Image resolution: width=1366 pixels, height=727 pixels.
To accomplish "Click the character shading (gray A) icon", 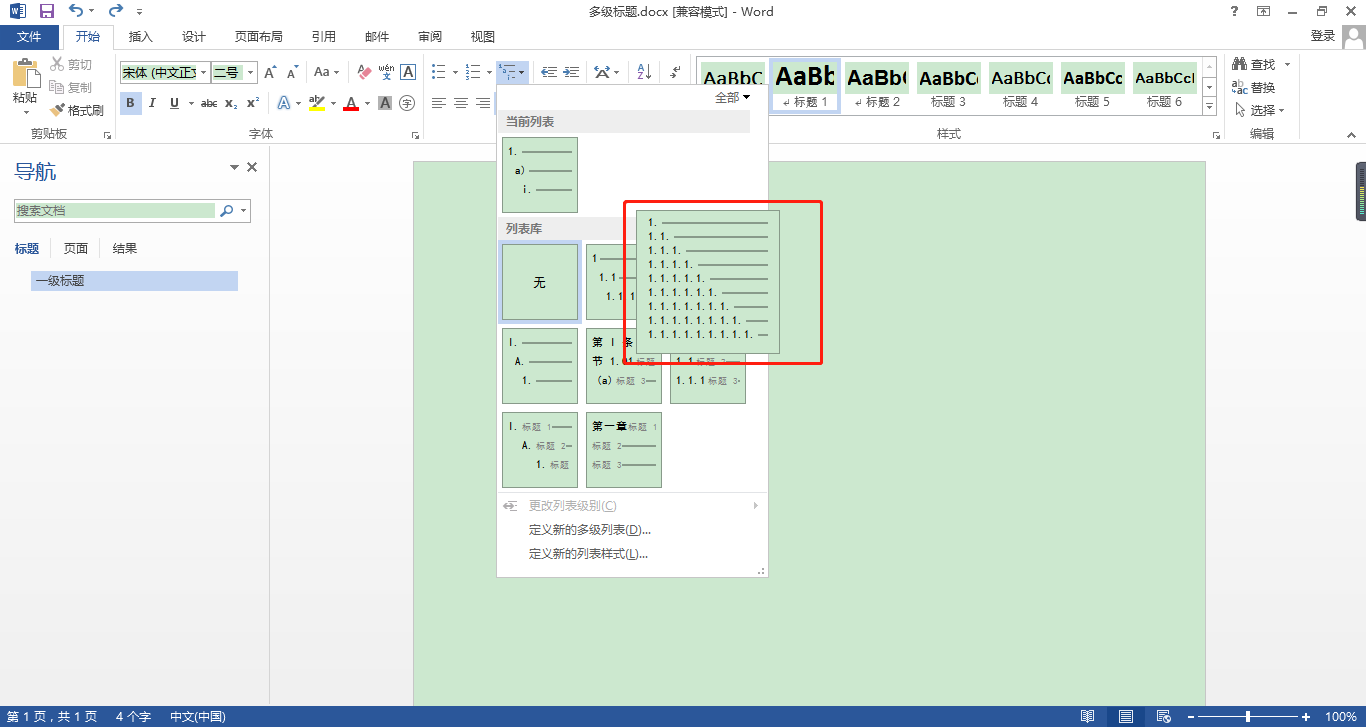I will pyautogui.click(x=385, y=103).
